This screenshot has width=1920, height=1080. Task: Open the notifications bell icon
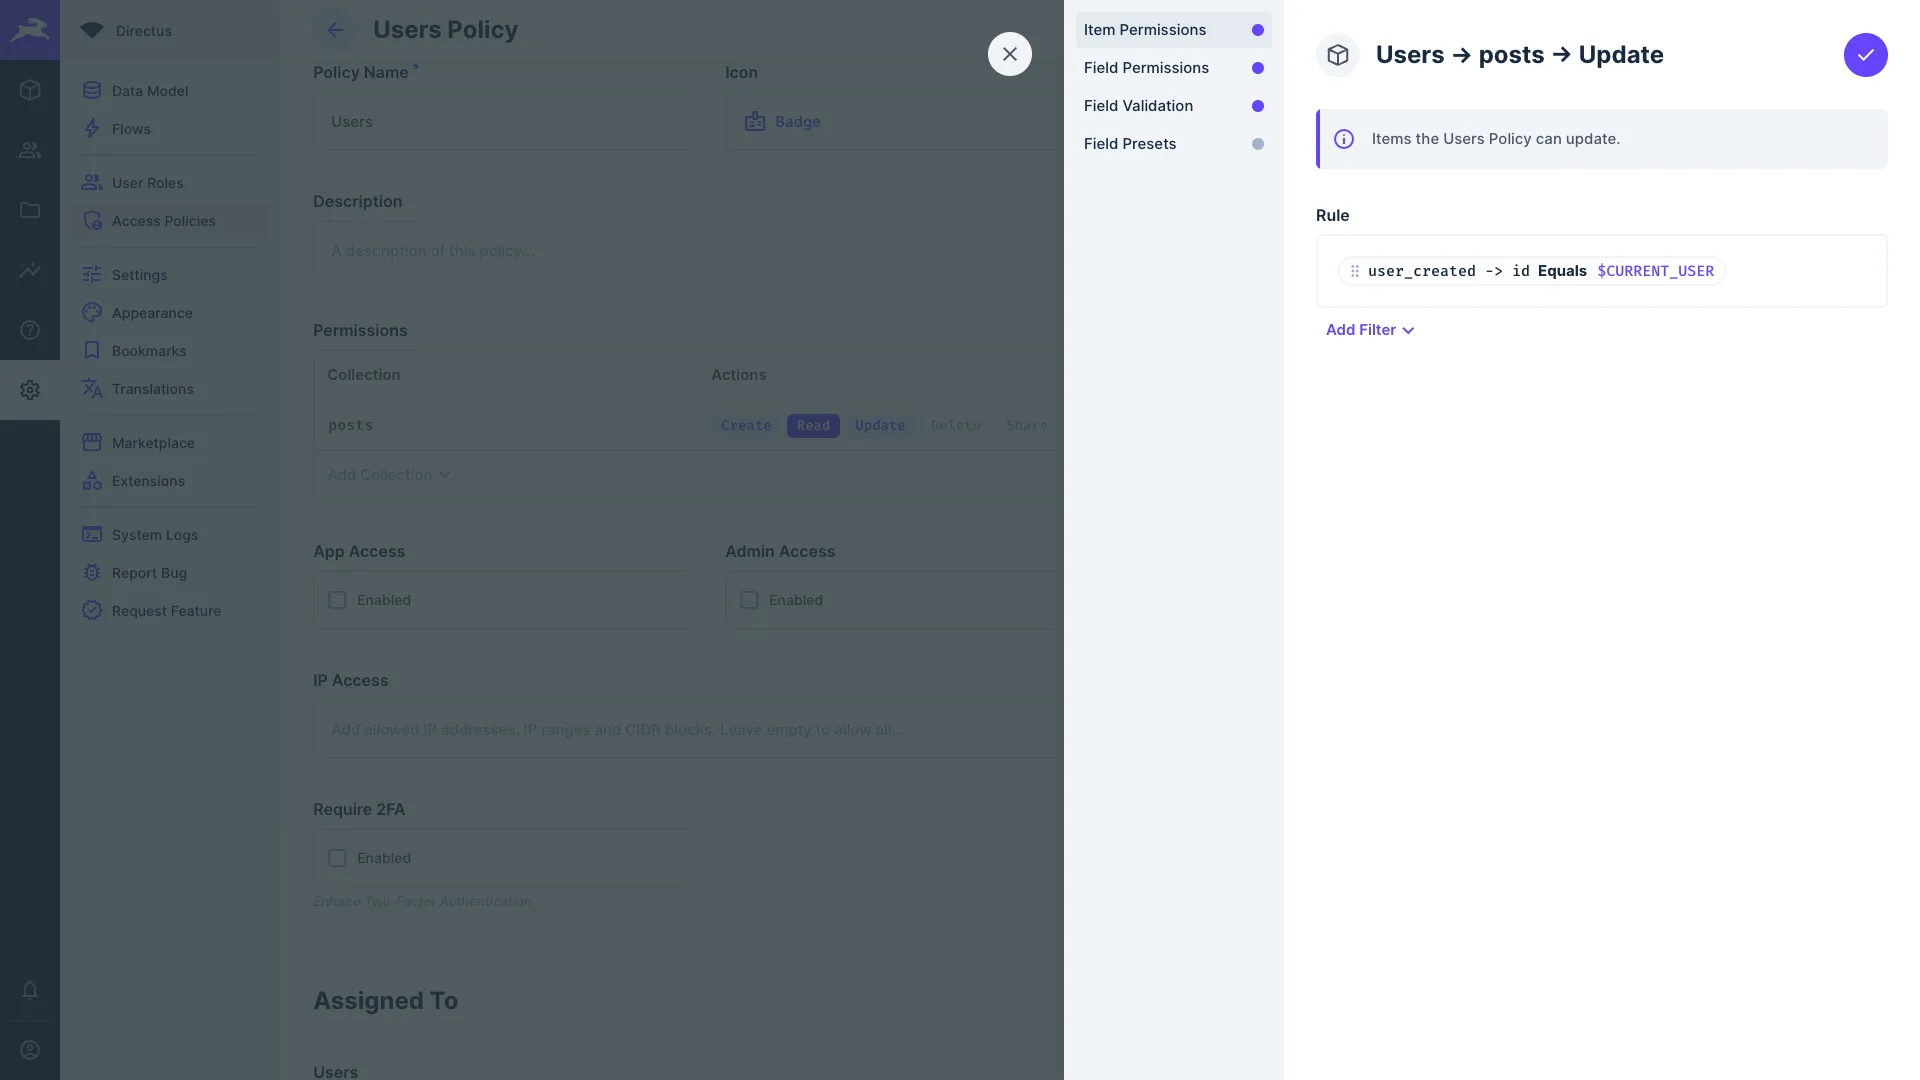tap(30, 991)
